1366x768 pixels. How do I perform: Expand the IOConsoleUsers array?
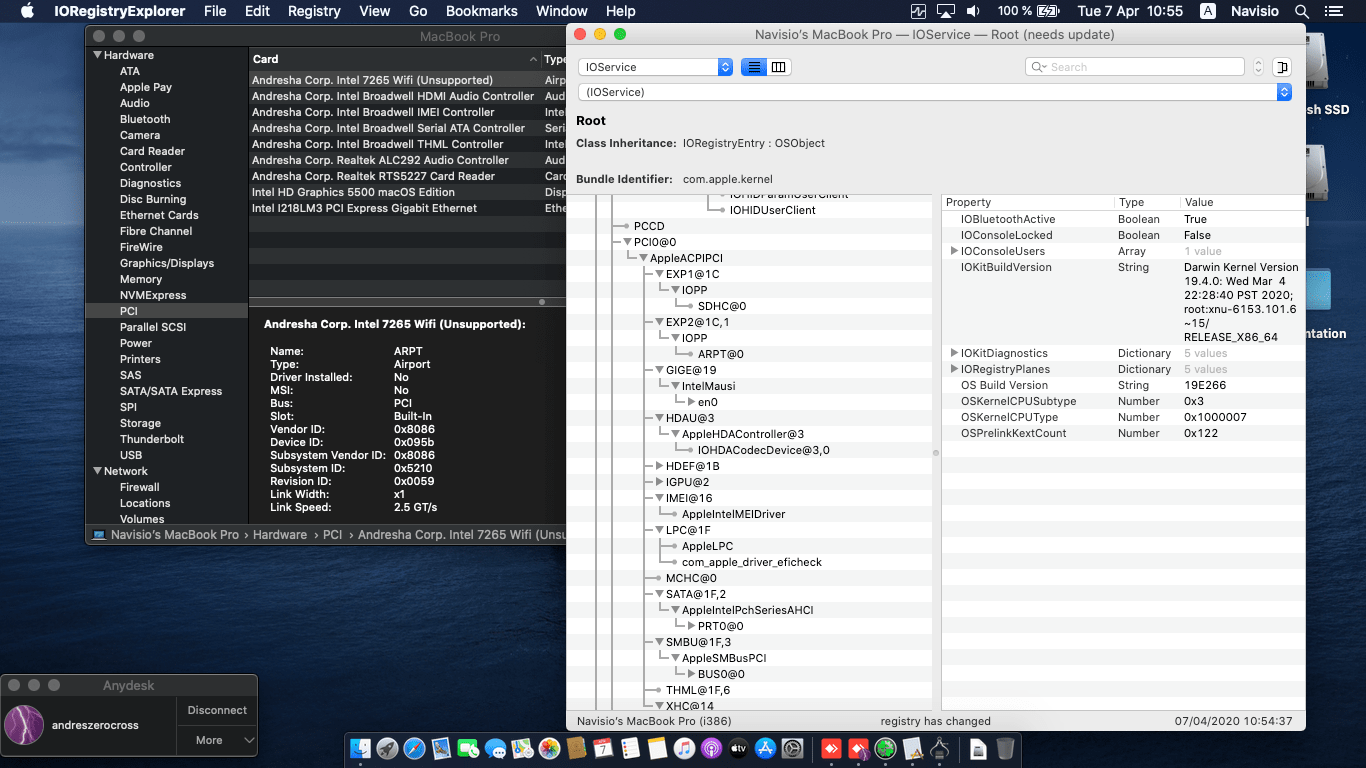coord(954,251)
